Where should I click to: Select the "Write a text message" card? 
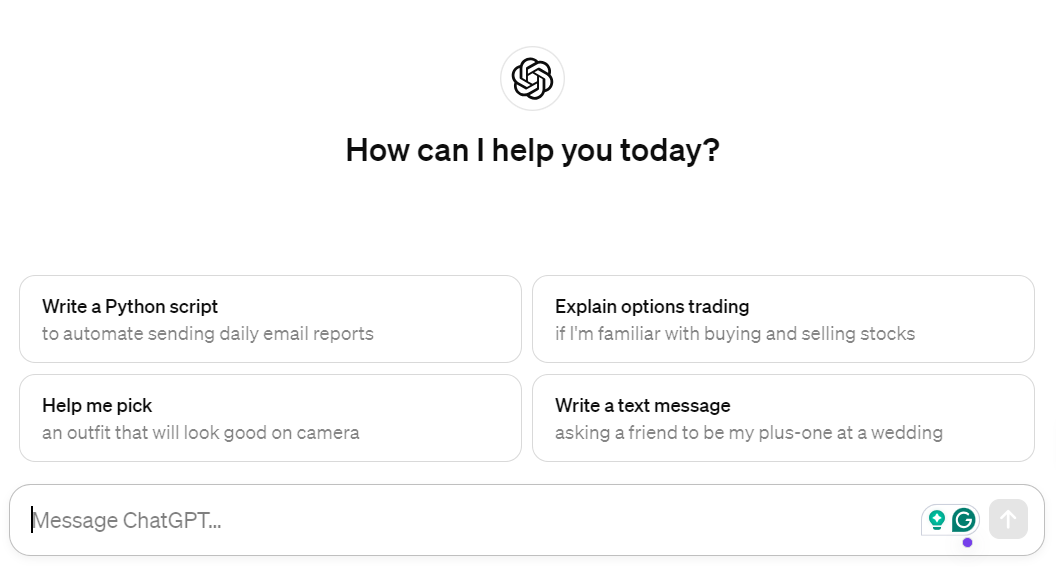[x=783, y=417]
